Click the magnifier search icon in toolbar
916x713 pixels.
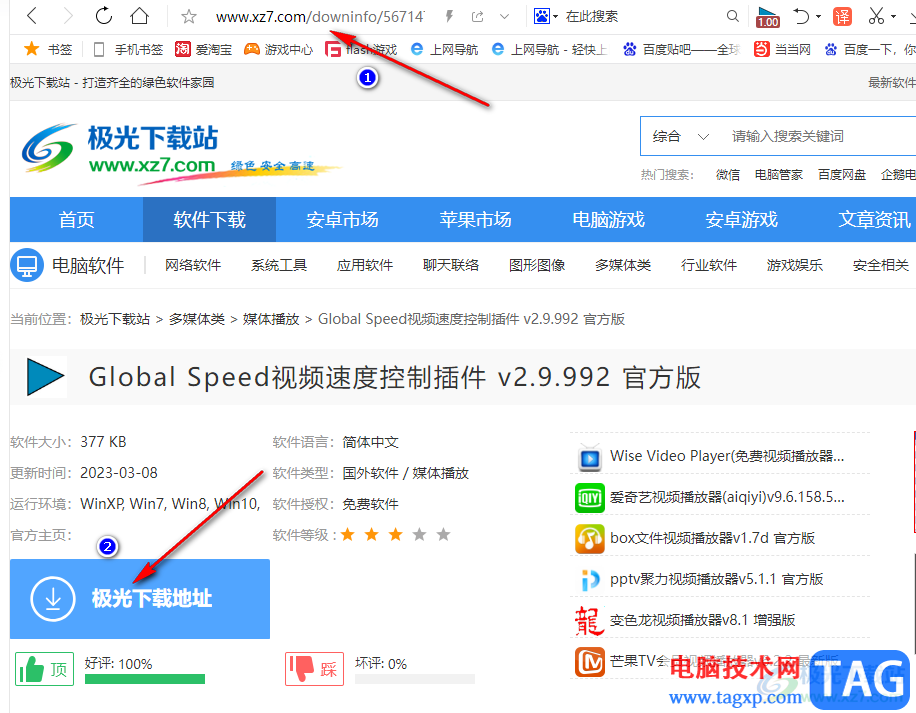[733, 16]
